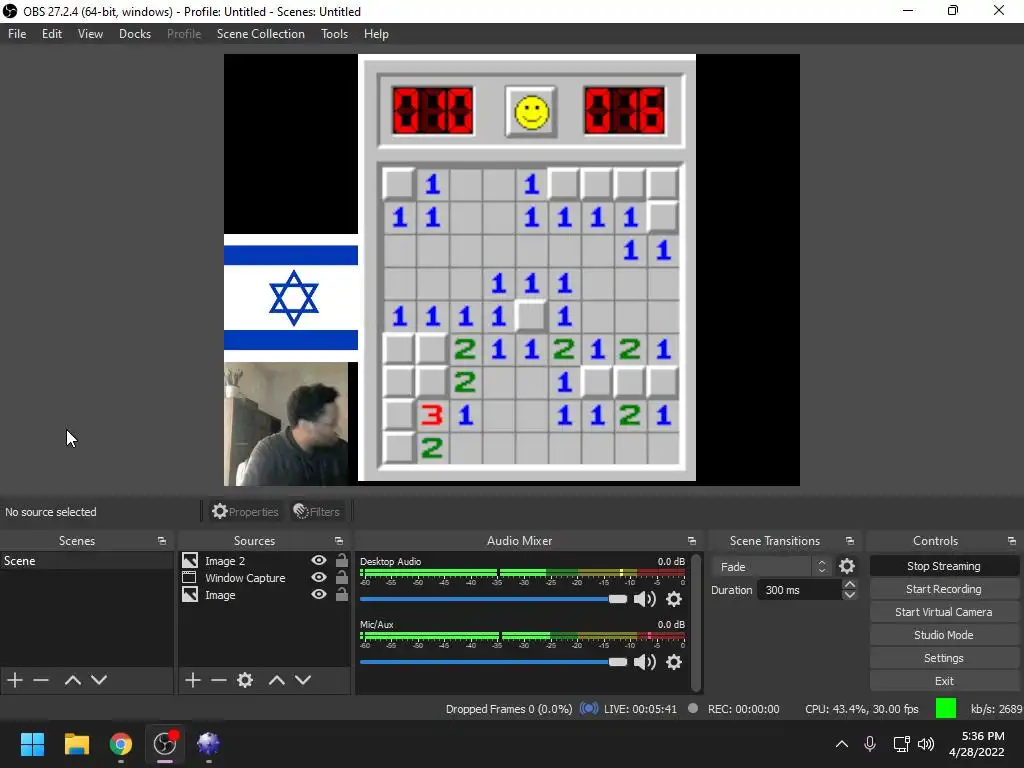This screenshot has width=1024, height=768.
Task: Open the Edit menu
Action: (x=52, y=34)
